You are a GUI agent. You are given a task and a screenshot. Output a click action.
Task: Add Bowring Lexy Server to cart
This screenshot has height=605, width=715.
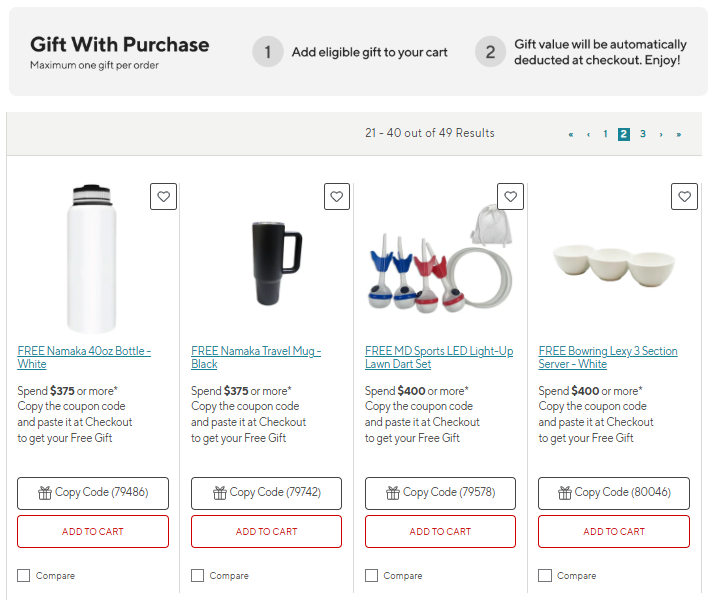(614, 531)
